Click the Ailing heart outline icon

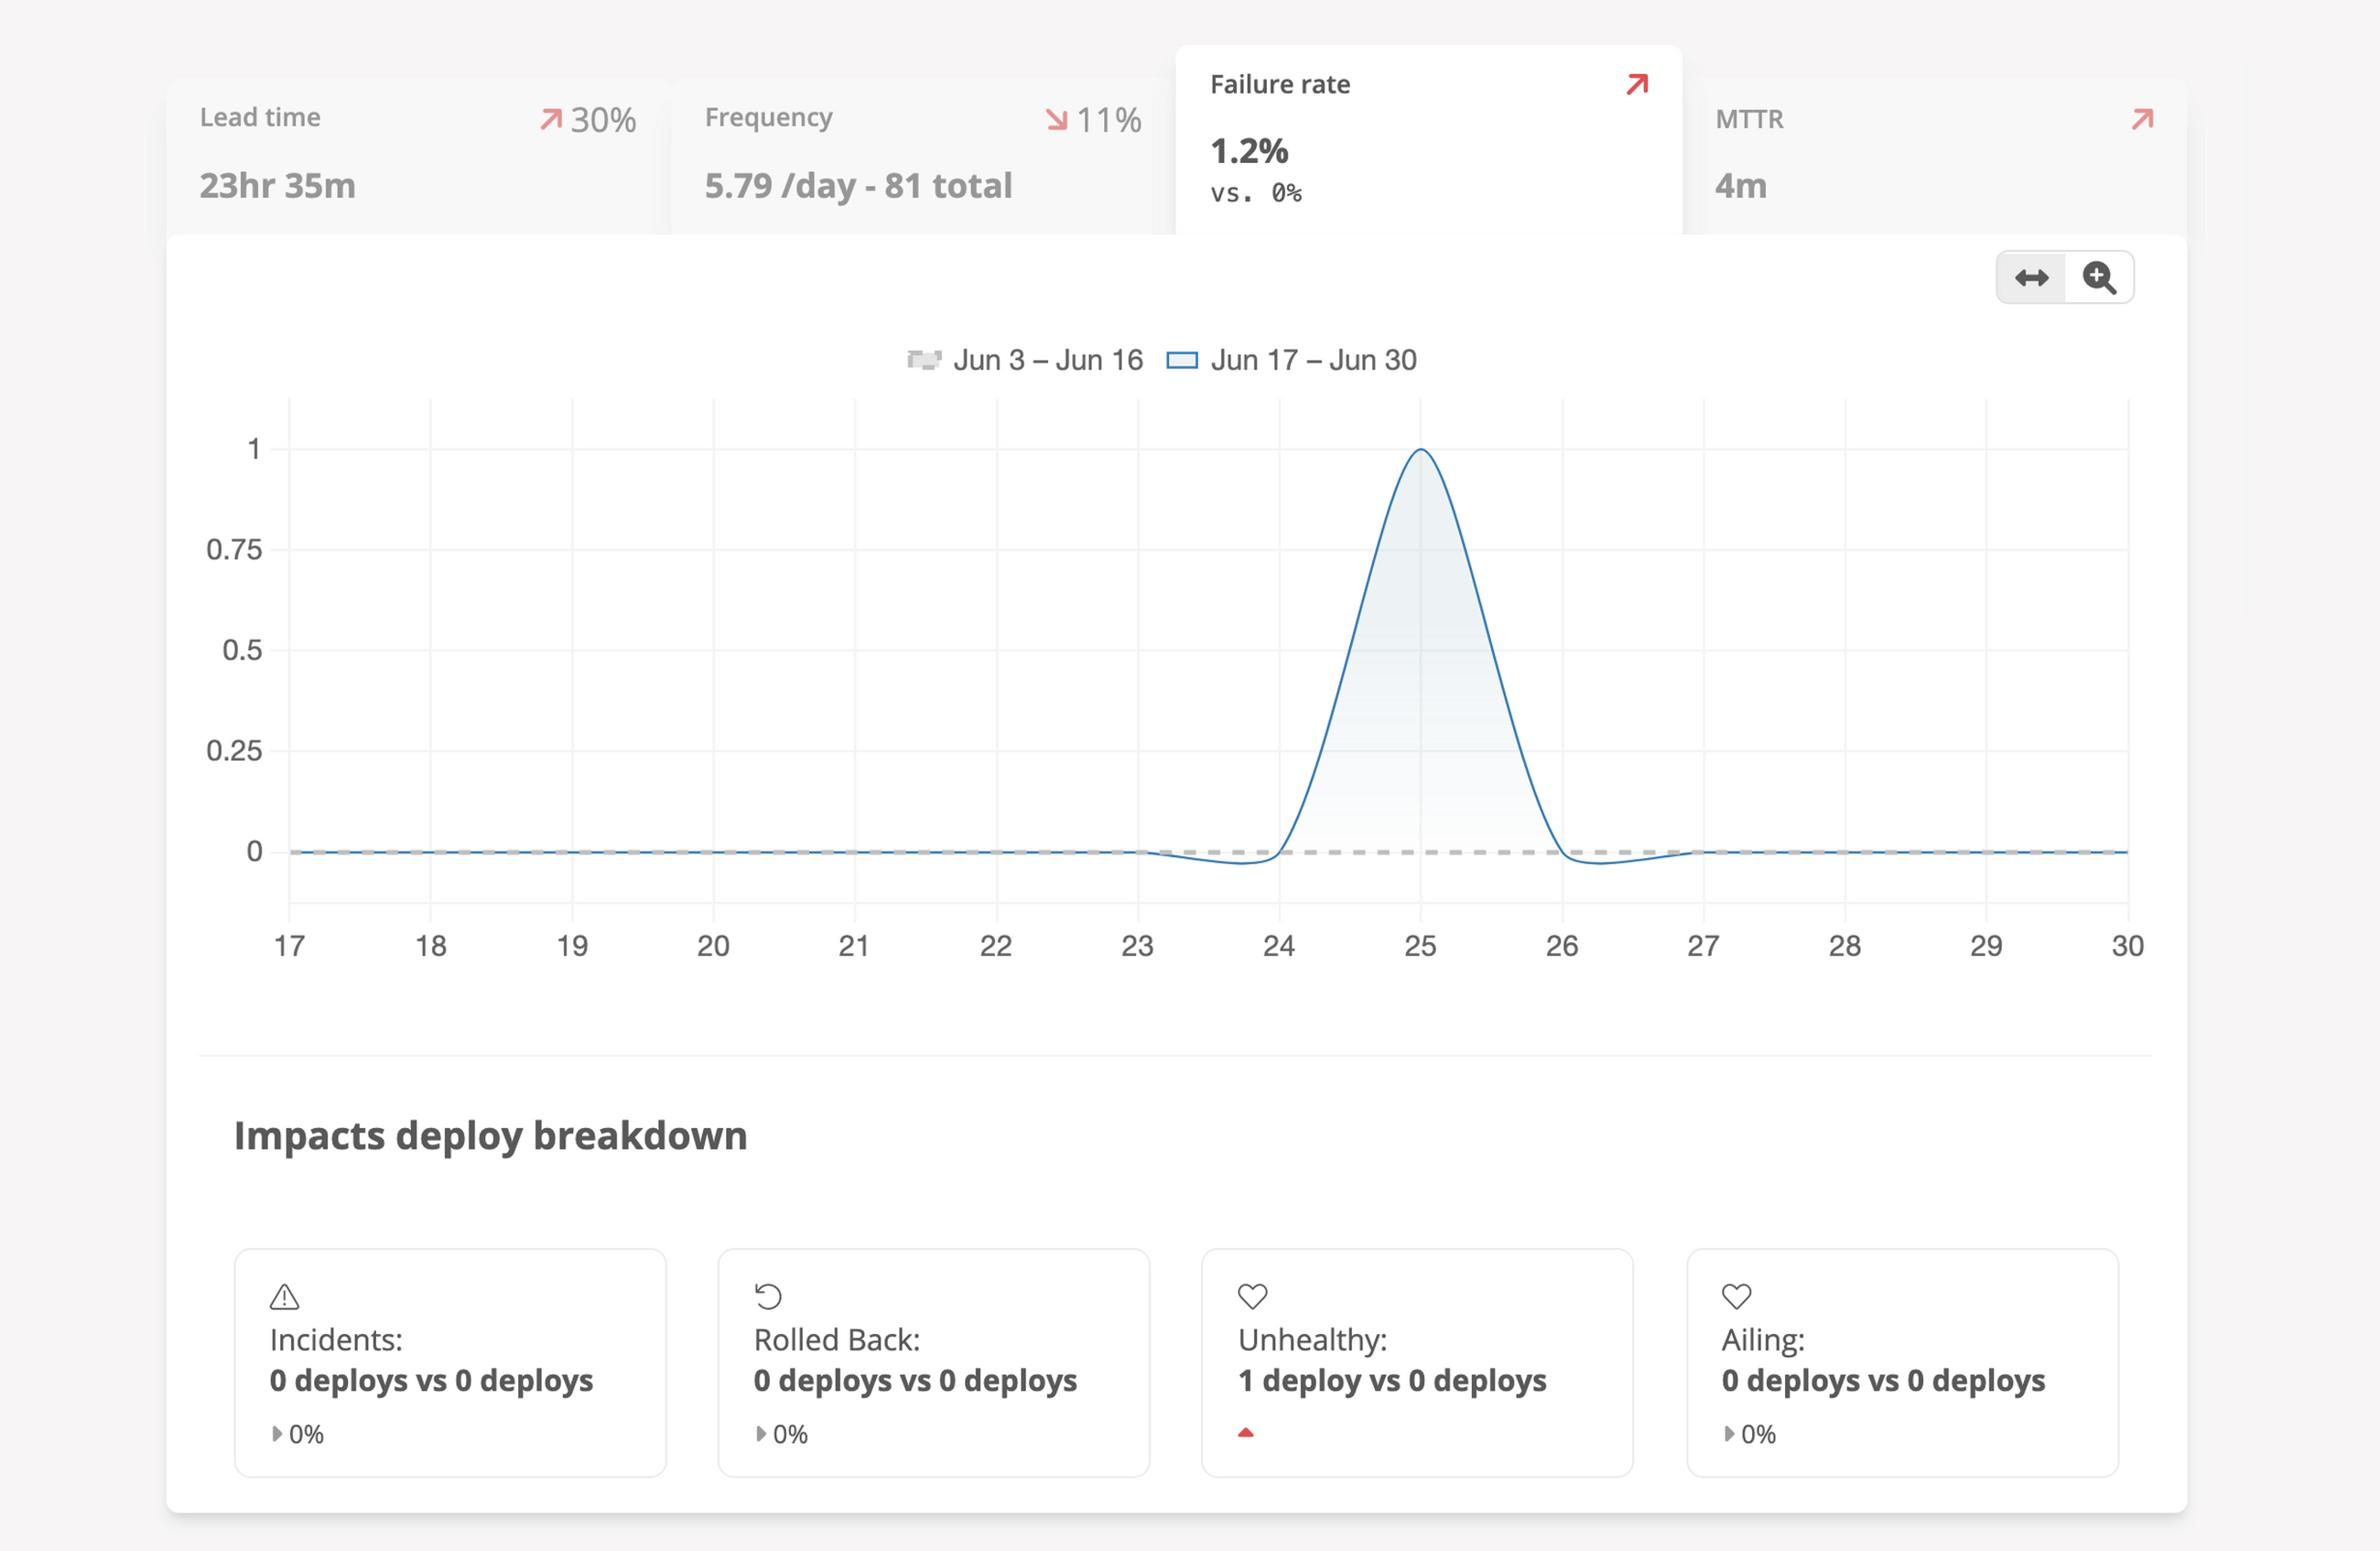(x=1736, y=1297)
